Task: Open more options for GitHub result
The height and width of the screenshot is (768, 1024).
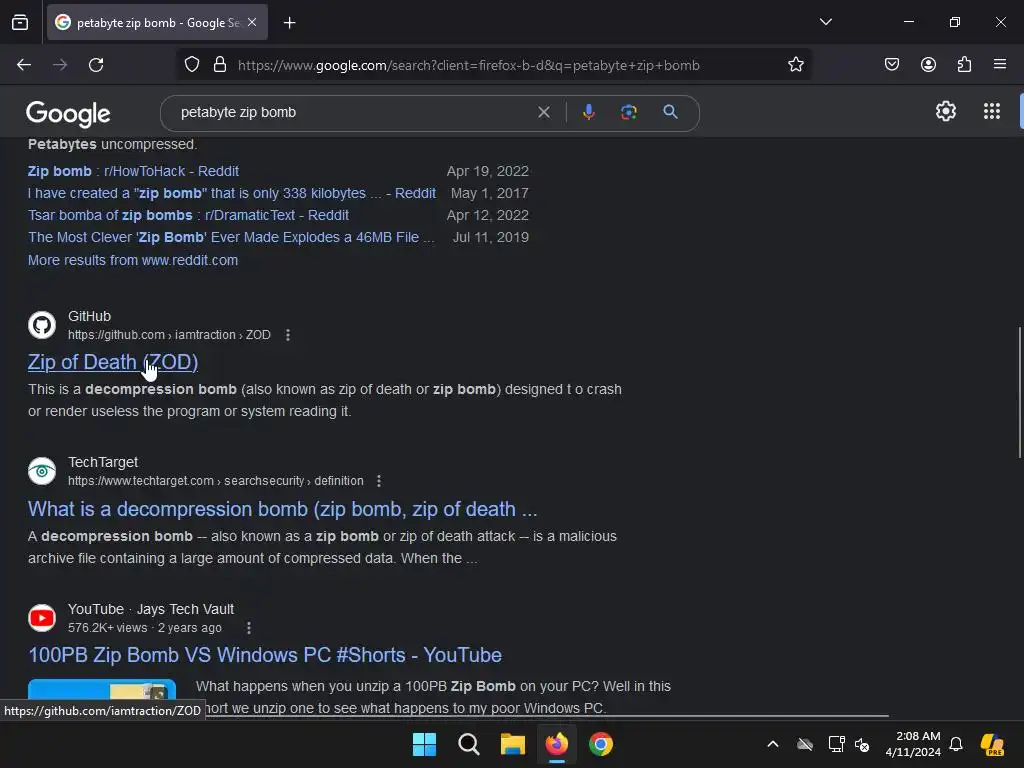Action: tap(288, 335)
